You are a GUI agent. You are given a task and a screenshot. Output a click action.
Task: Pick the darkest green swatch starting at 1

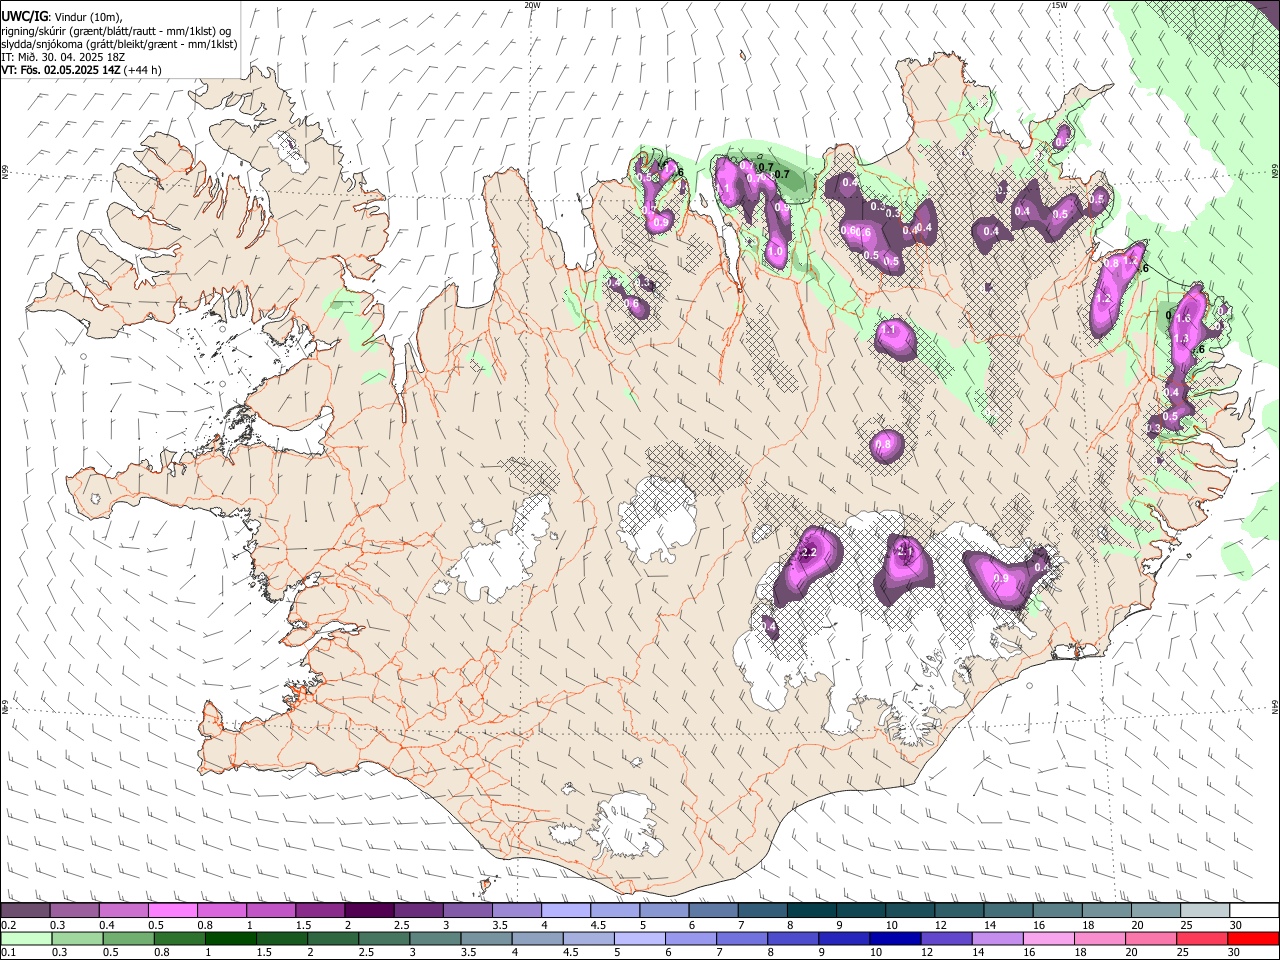tap(231, 938)
